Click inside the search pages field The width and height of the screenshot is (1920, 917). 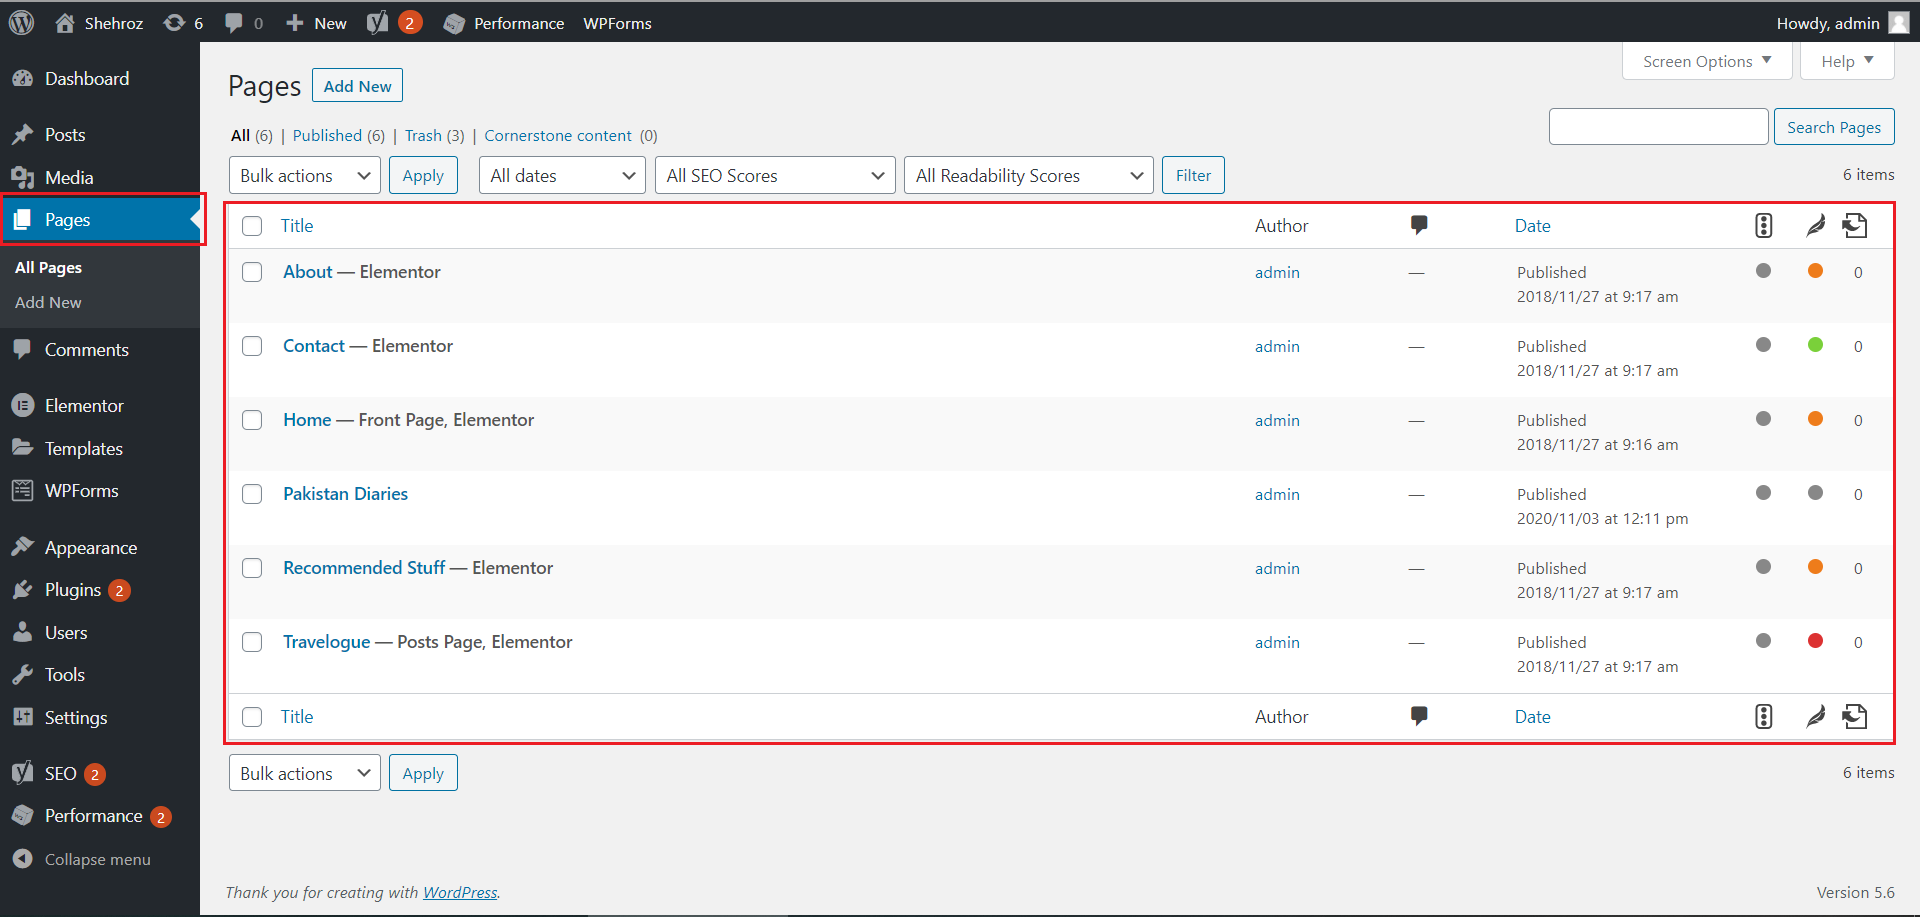(1658, 126)
